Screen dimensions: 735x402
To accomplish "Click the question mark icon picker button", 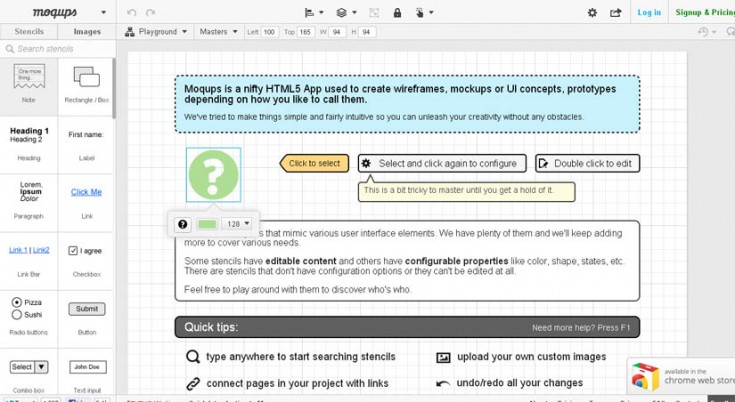I will 183,224.
